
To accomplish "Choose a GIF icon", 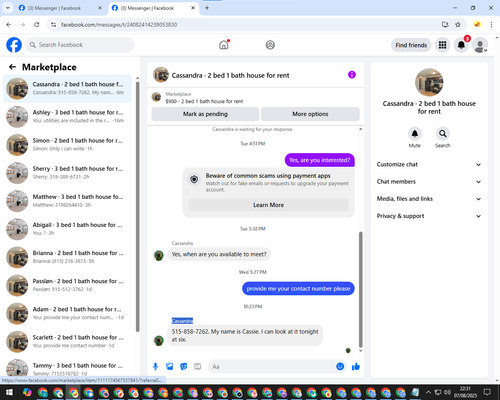I will click(197, 367).
